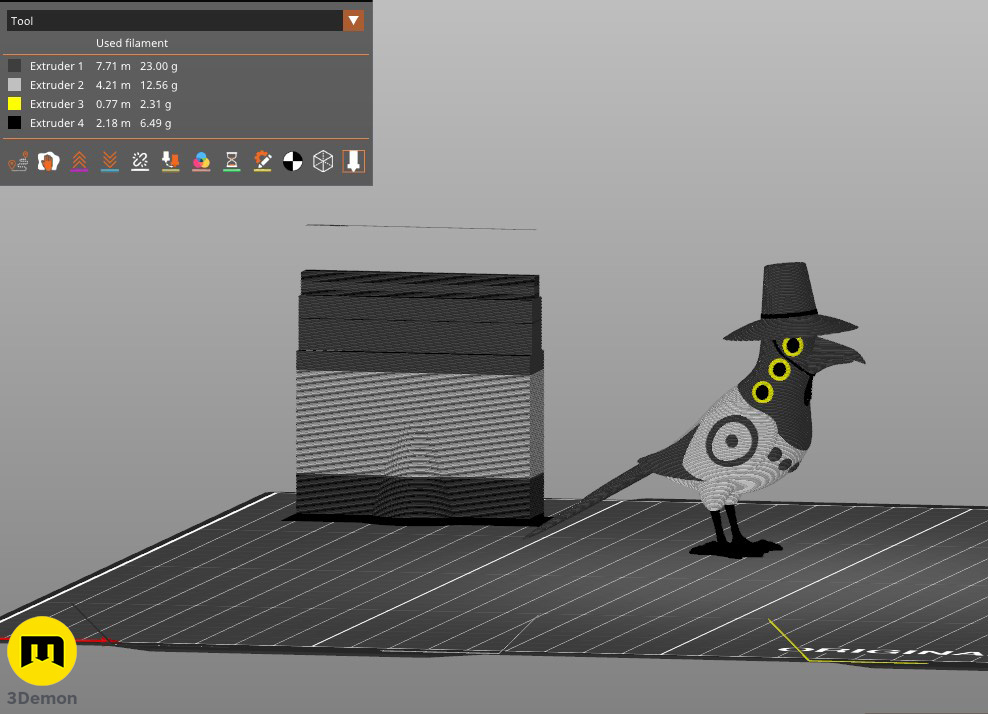Select the 'Extruder 2' legend label
The width and height of the screenshot is (988, 714).
point(57,84)
